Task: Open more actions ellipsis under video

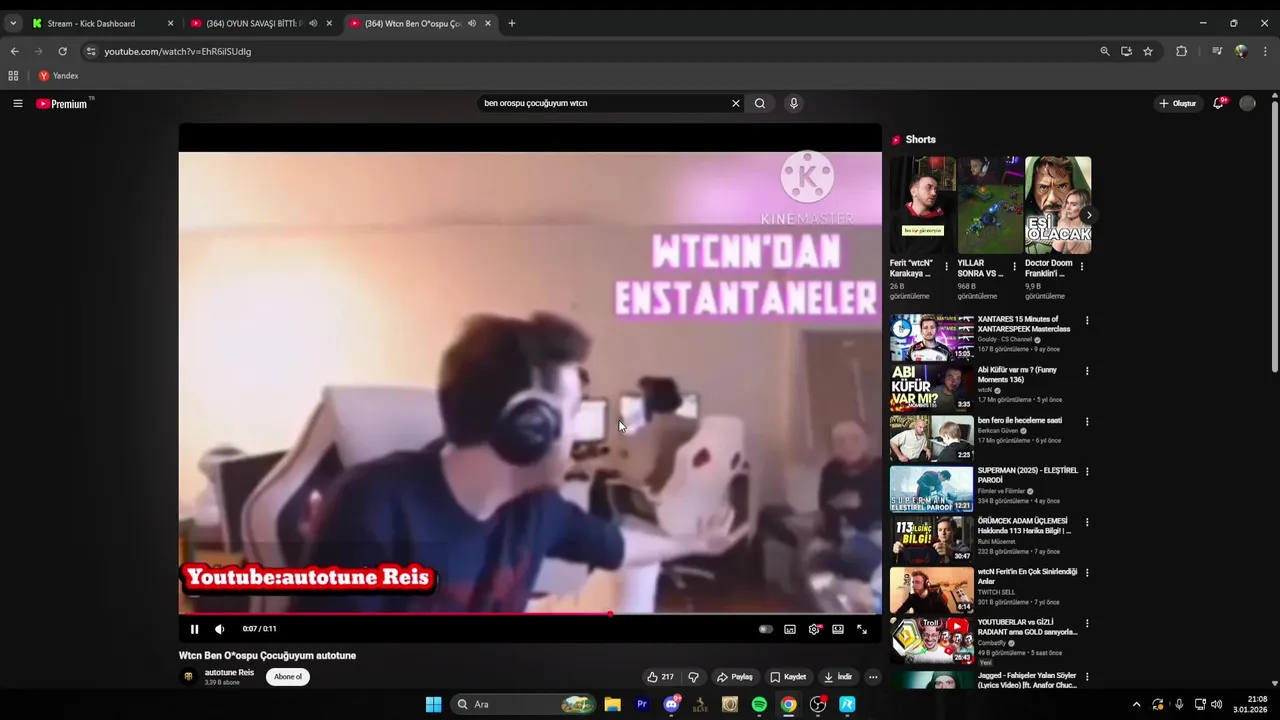Action: click(873, 677)
